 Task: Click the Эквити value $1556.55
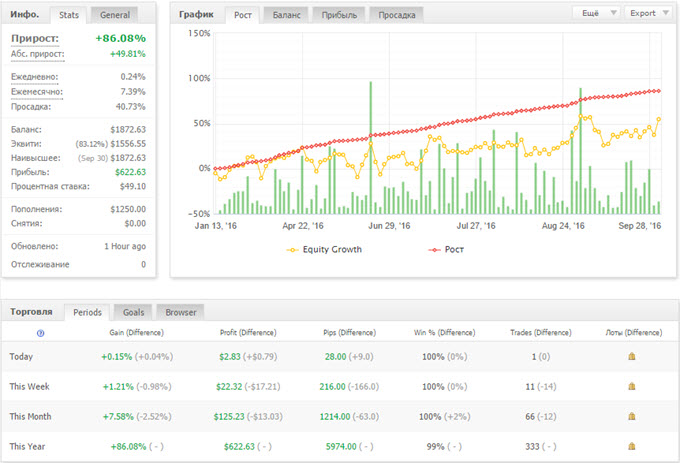click(x=128, y=143)
